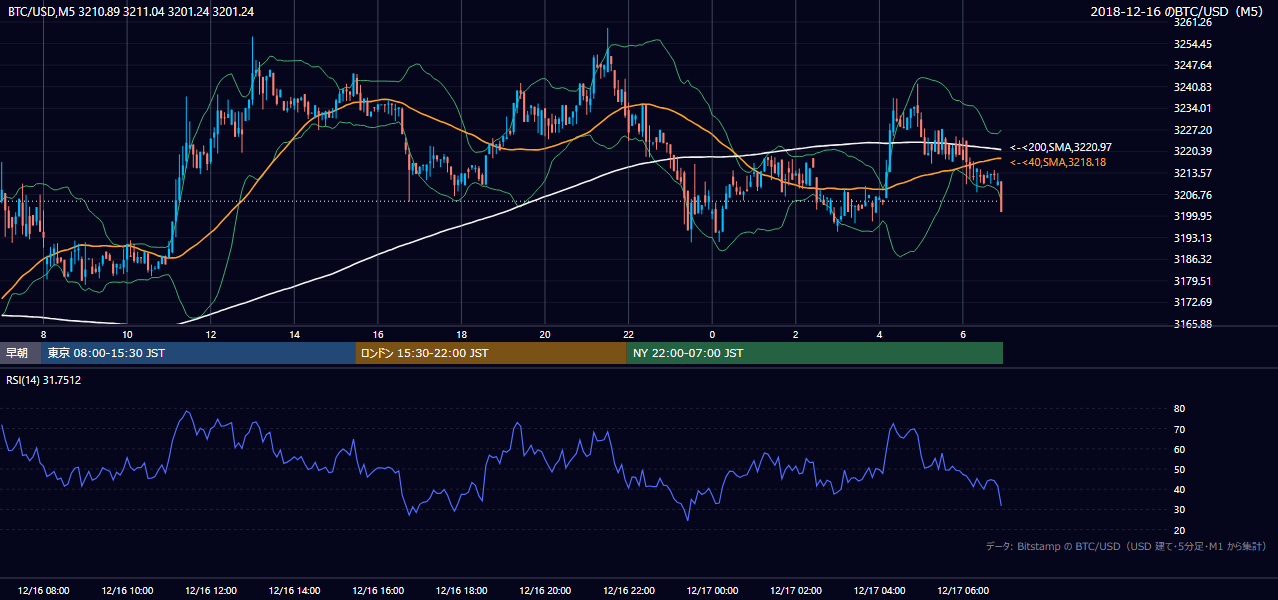Click the 12/16 12:00 time label
The height and width of the screenshot is (600, 1278).
210,591
